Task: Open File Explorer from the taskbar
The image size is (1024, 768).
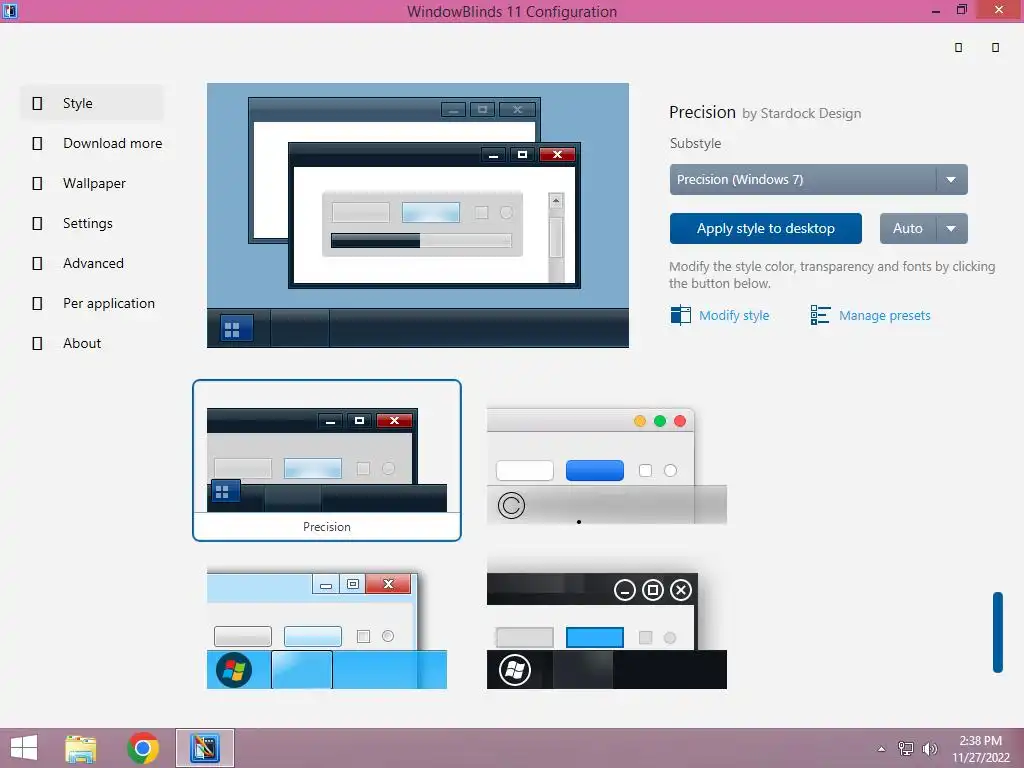Action: click(x=81, y=748)
